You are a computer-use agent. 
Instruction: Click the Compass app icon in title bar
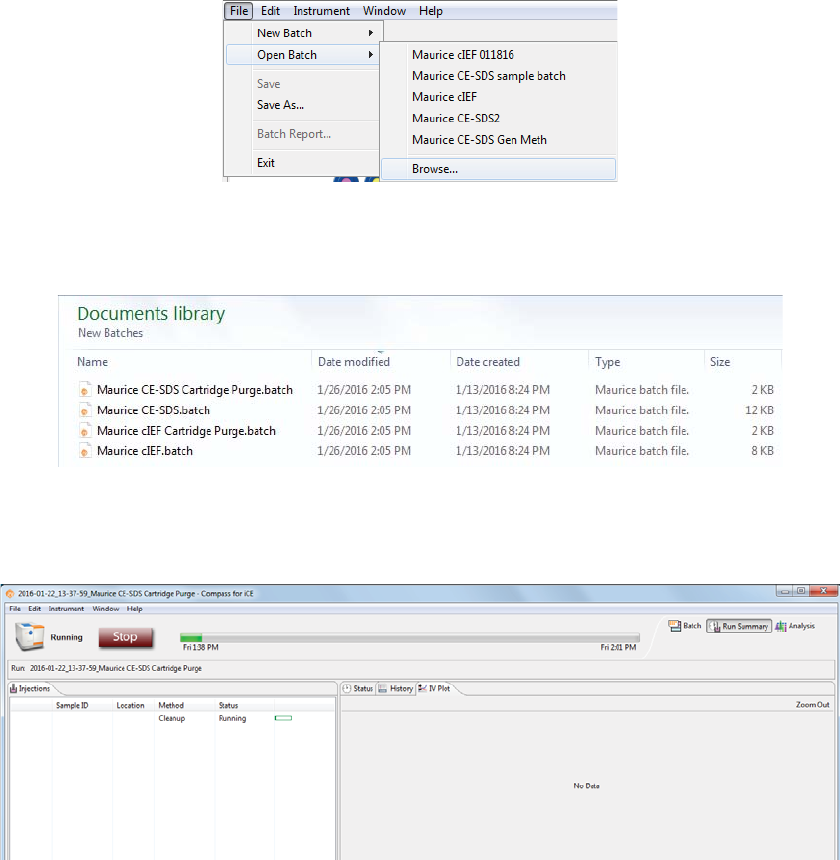[9, 593]
